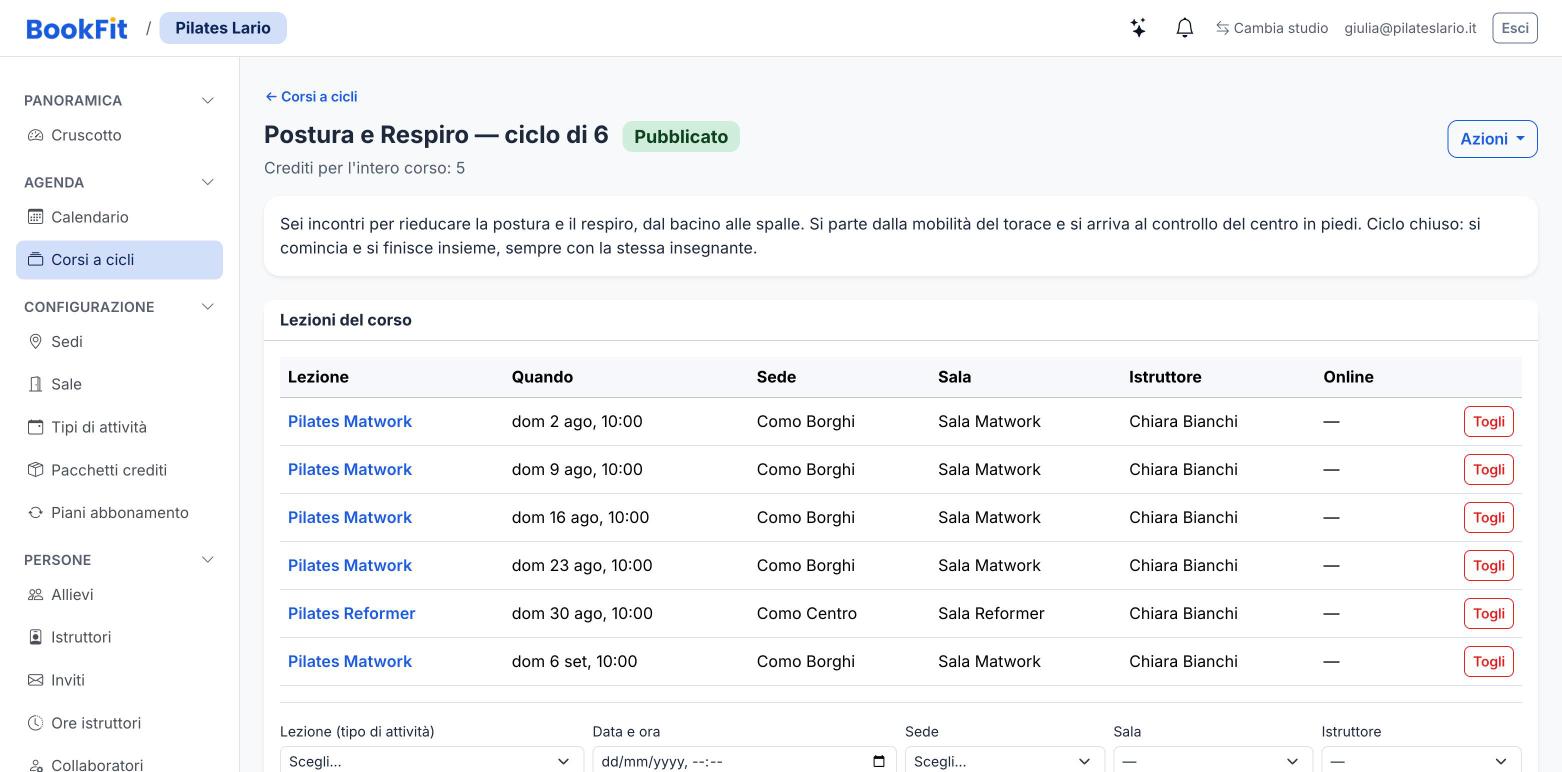
Task: Click the sparkle AI assistant icon
Action: [1138, 28]
